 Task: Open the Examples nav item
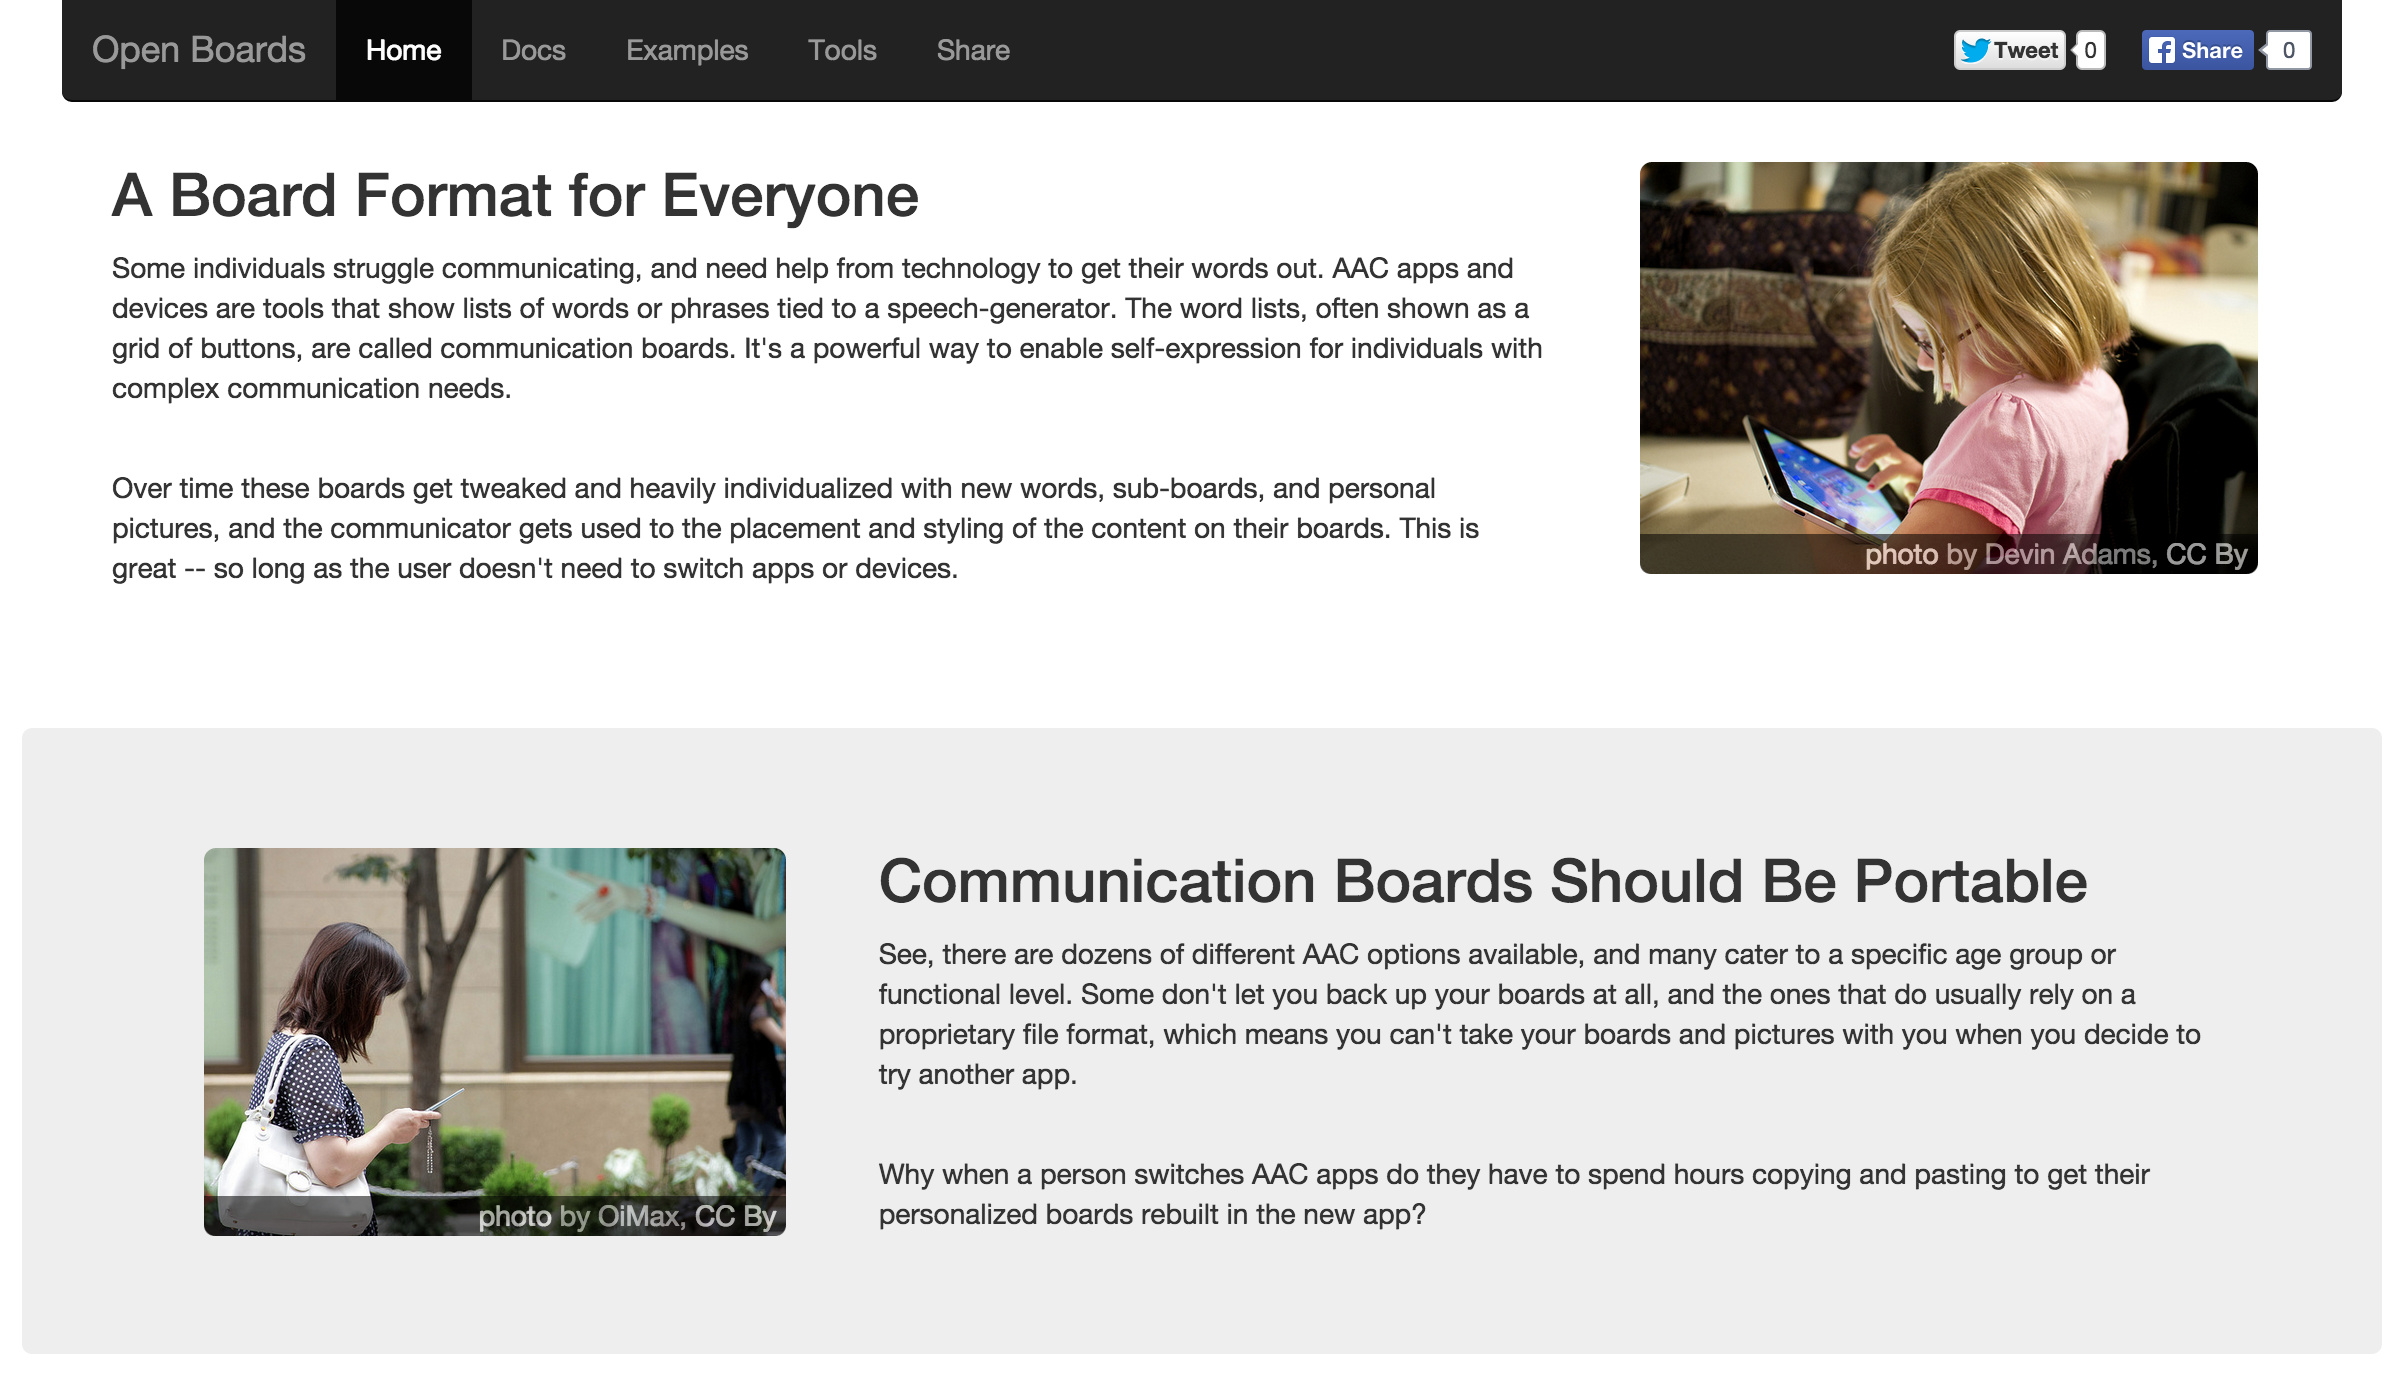point(686,50)
